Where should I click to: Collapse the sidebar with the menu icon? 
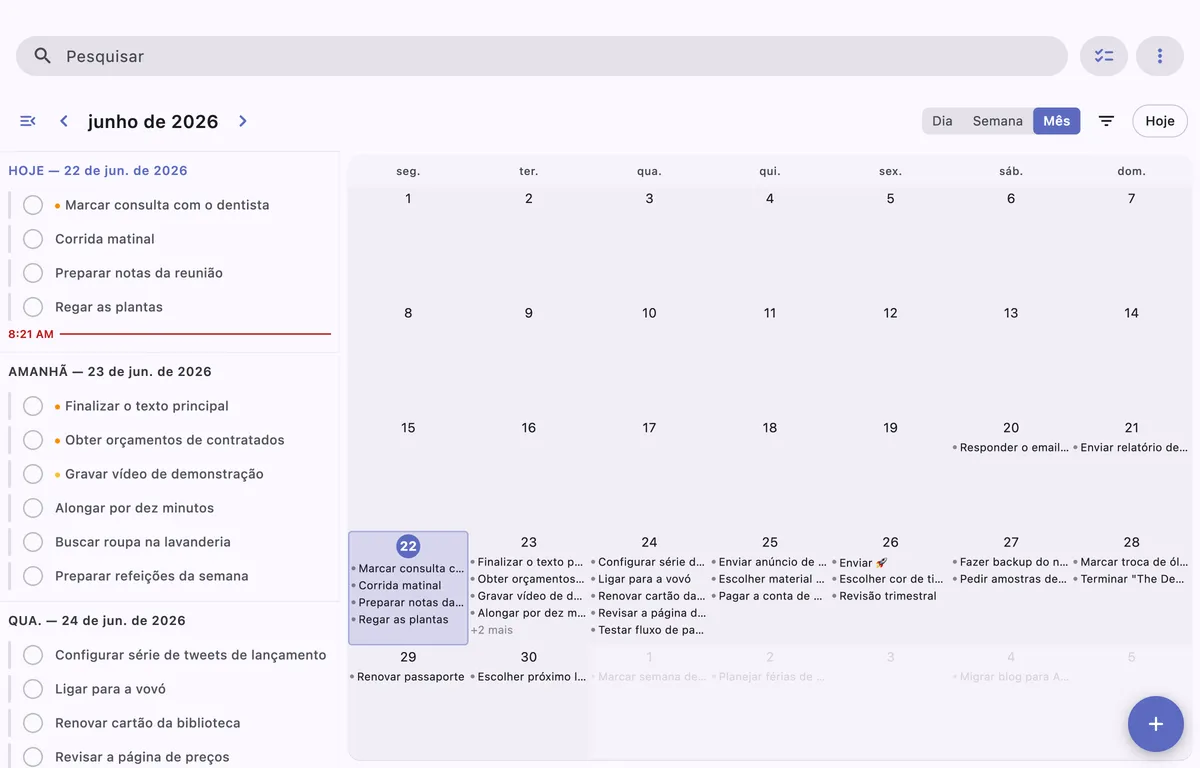pyautogui.click(x=28, y=121)
